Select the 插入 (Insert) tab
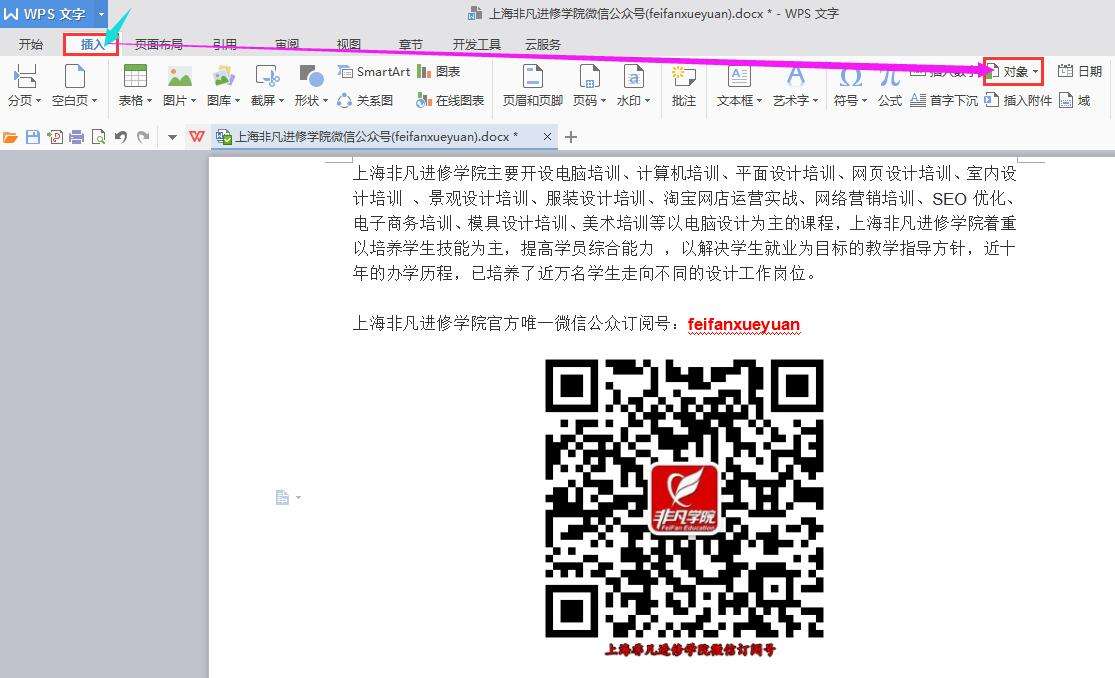1115x678 pixels. 91,44
